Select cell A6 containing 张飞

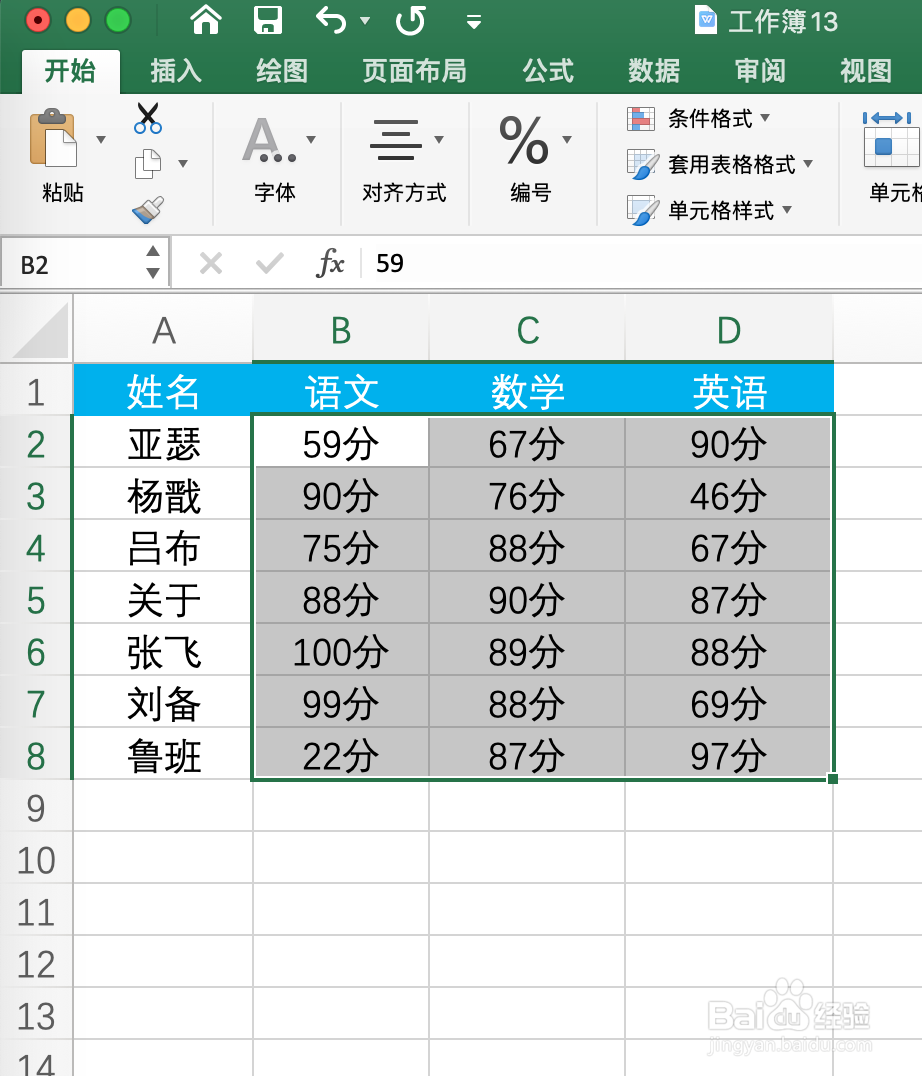[162, 651]
